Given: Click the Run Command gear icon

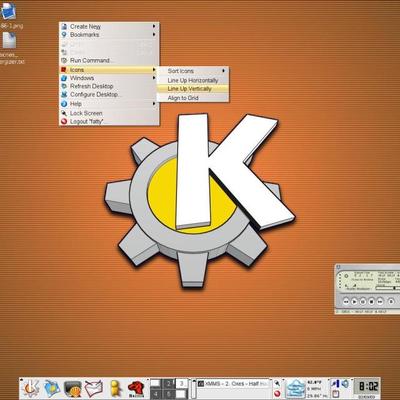Looking at the screenshot, I should [64, 61].
